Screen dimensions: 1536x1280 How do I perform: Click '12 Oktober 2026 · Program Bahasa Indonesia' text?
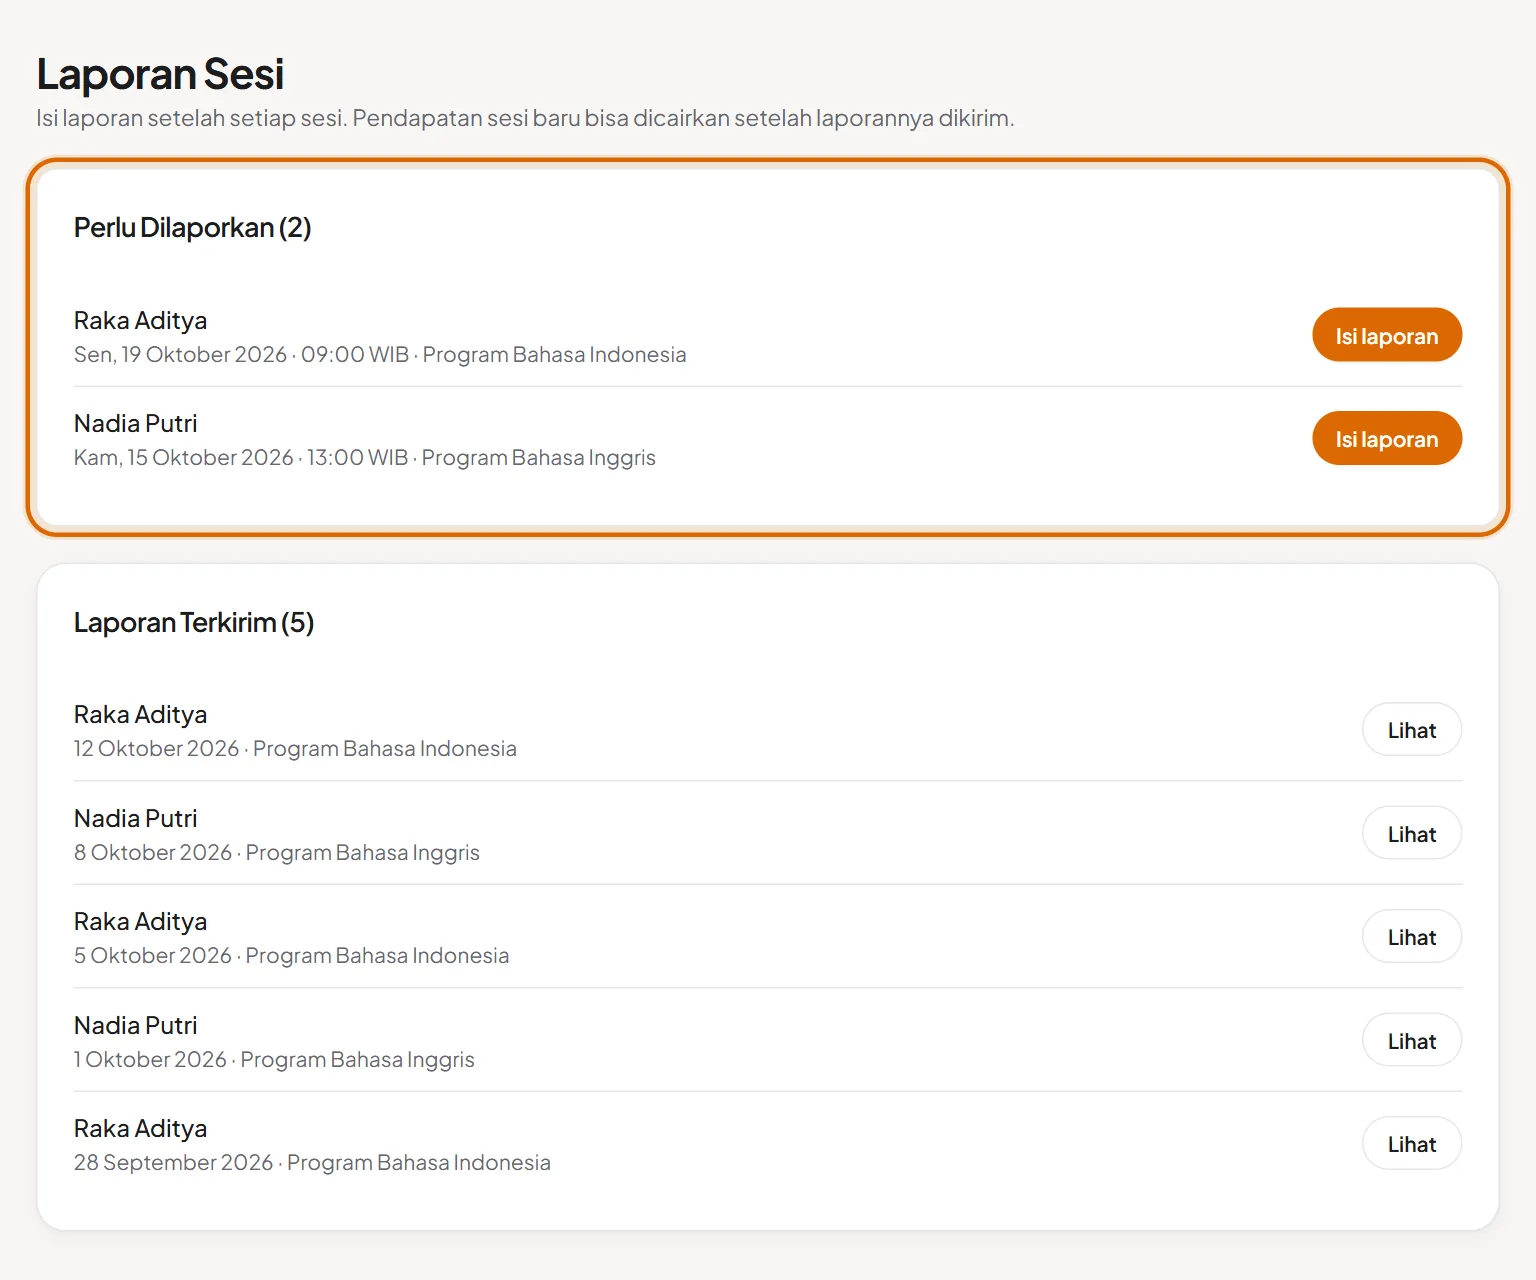295,749
